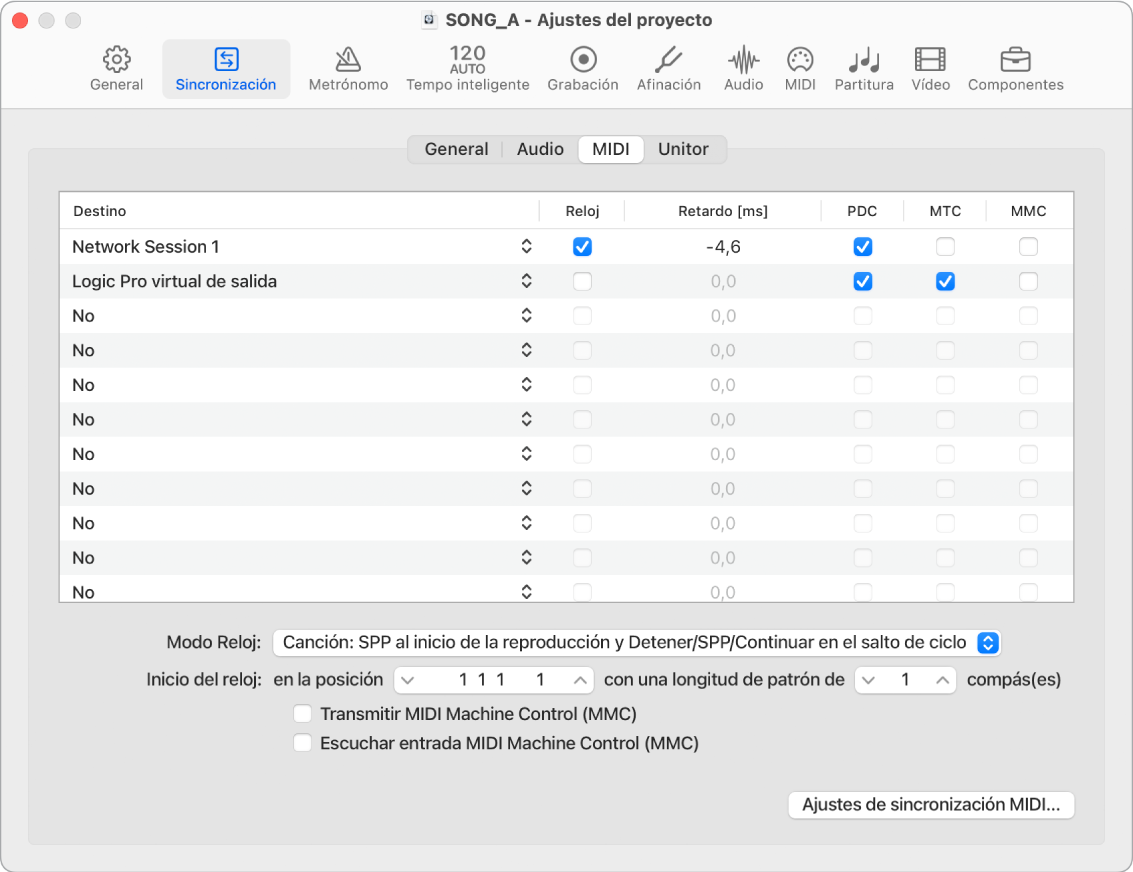Select the MIDI sync tab
Screen dimensions: 1133x872
tap(611, 149)
